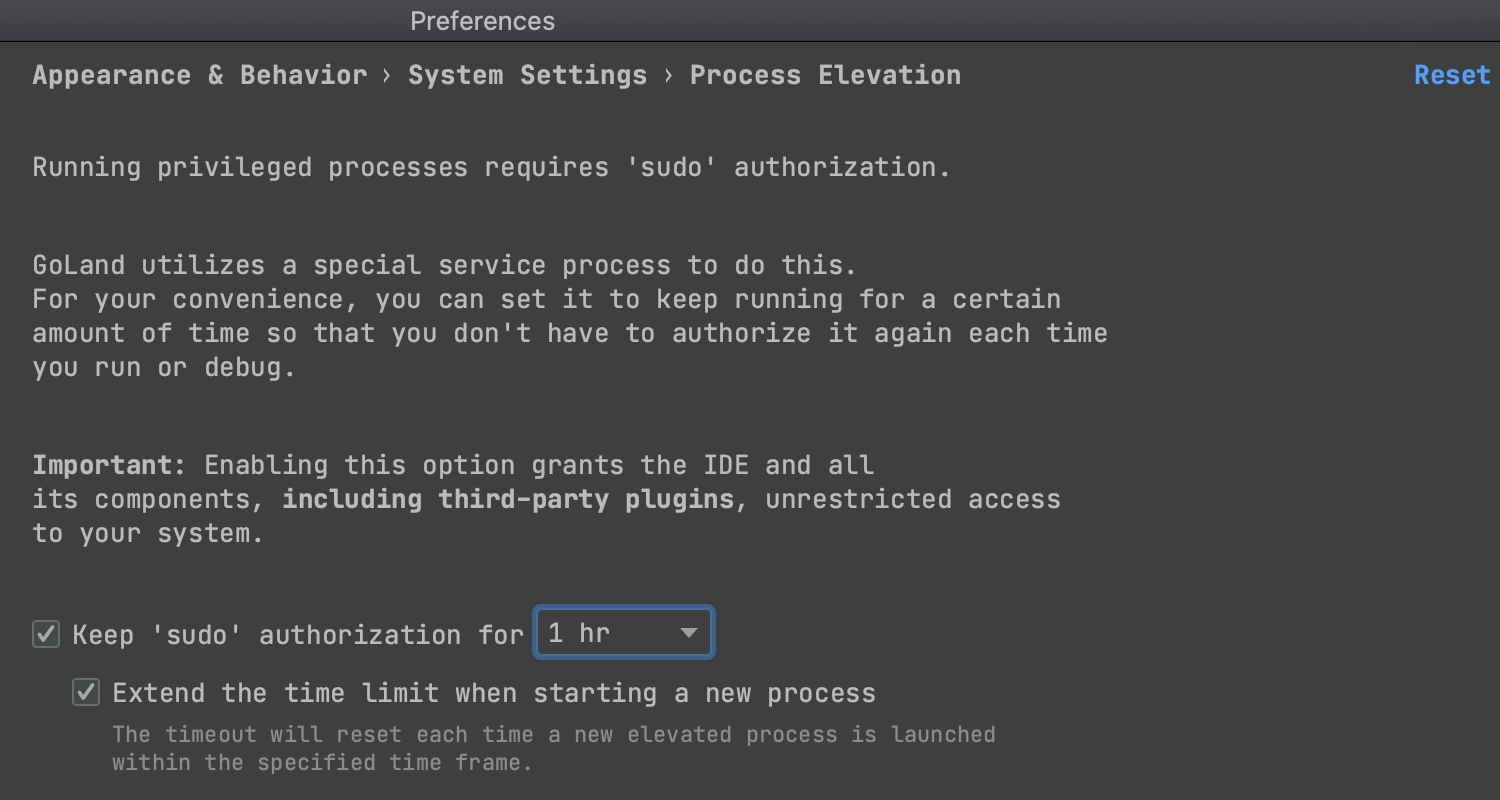Click the Reset link
Image resolution: width=1500 pixels, height=800 pixels.
[1452, 75]
